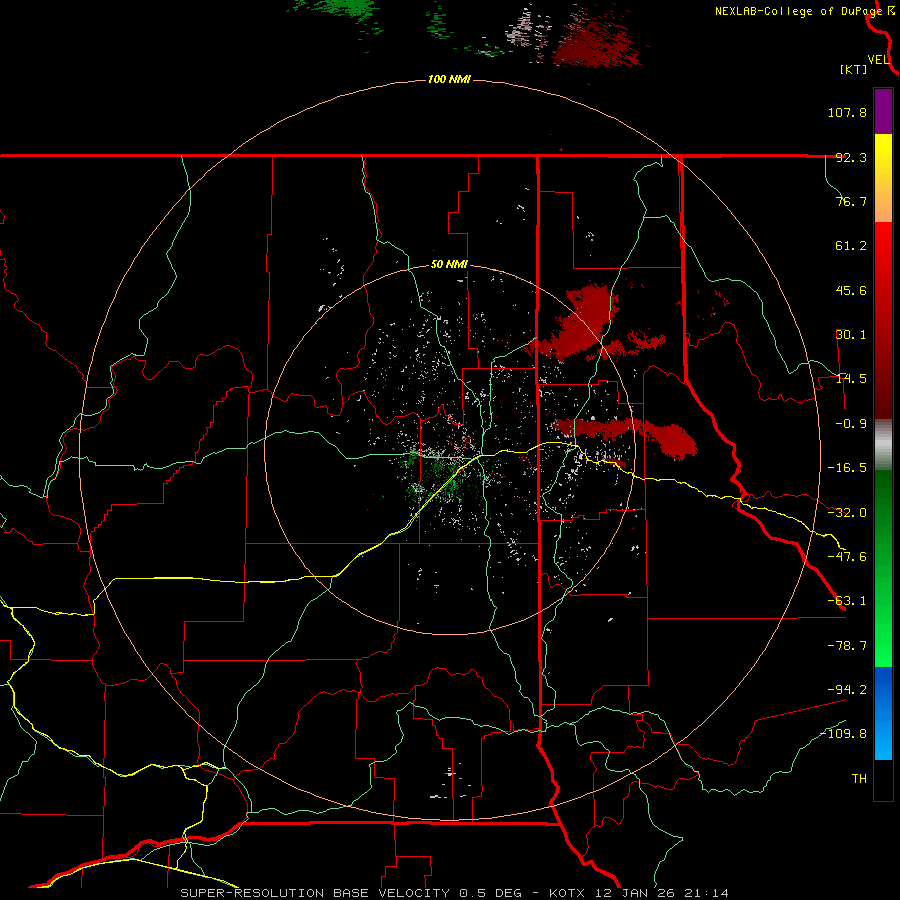Viewport: 900px width, 900px height.
Task: Click the -109.8 scale value
Action: click(x=843, y=734)
